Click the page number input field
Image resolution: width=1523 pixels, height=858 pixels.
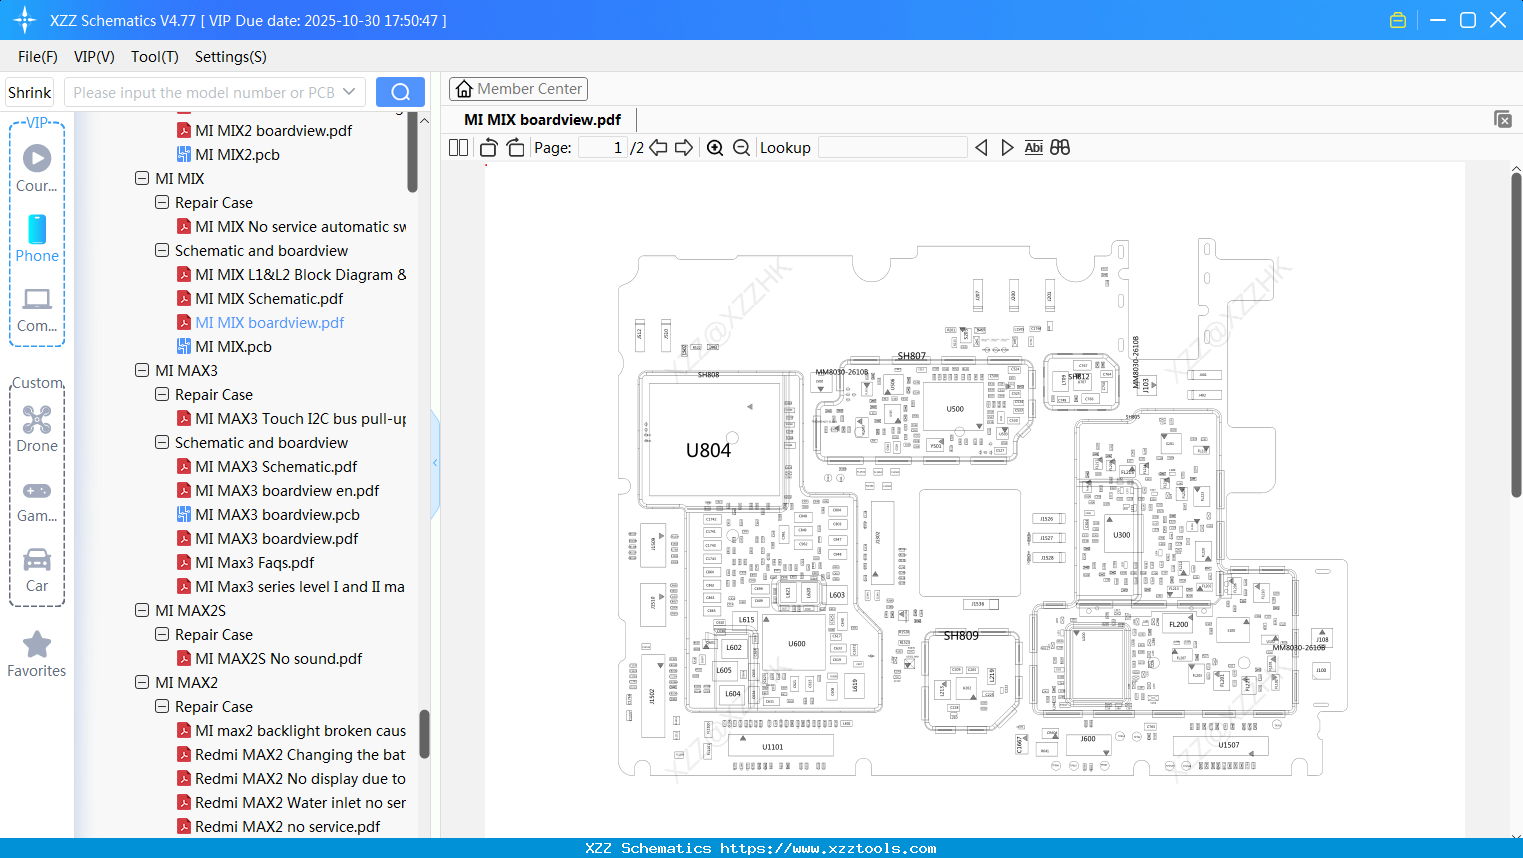tap(603, 148)
